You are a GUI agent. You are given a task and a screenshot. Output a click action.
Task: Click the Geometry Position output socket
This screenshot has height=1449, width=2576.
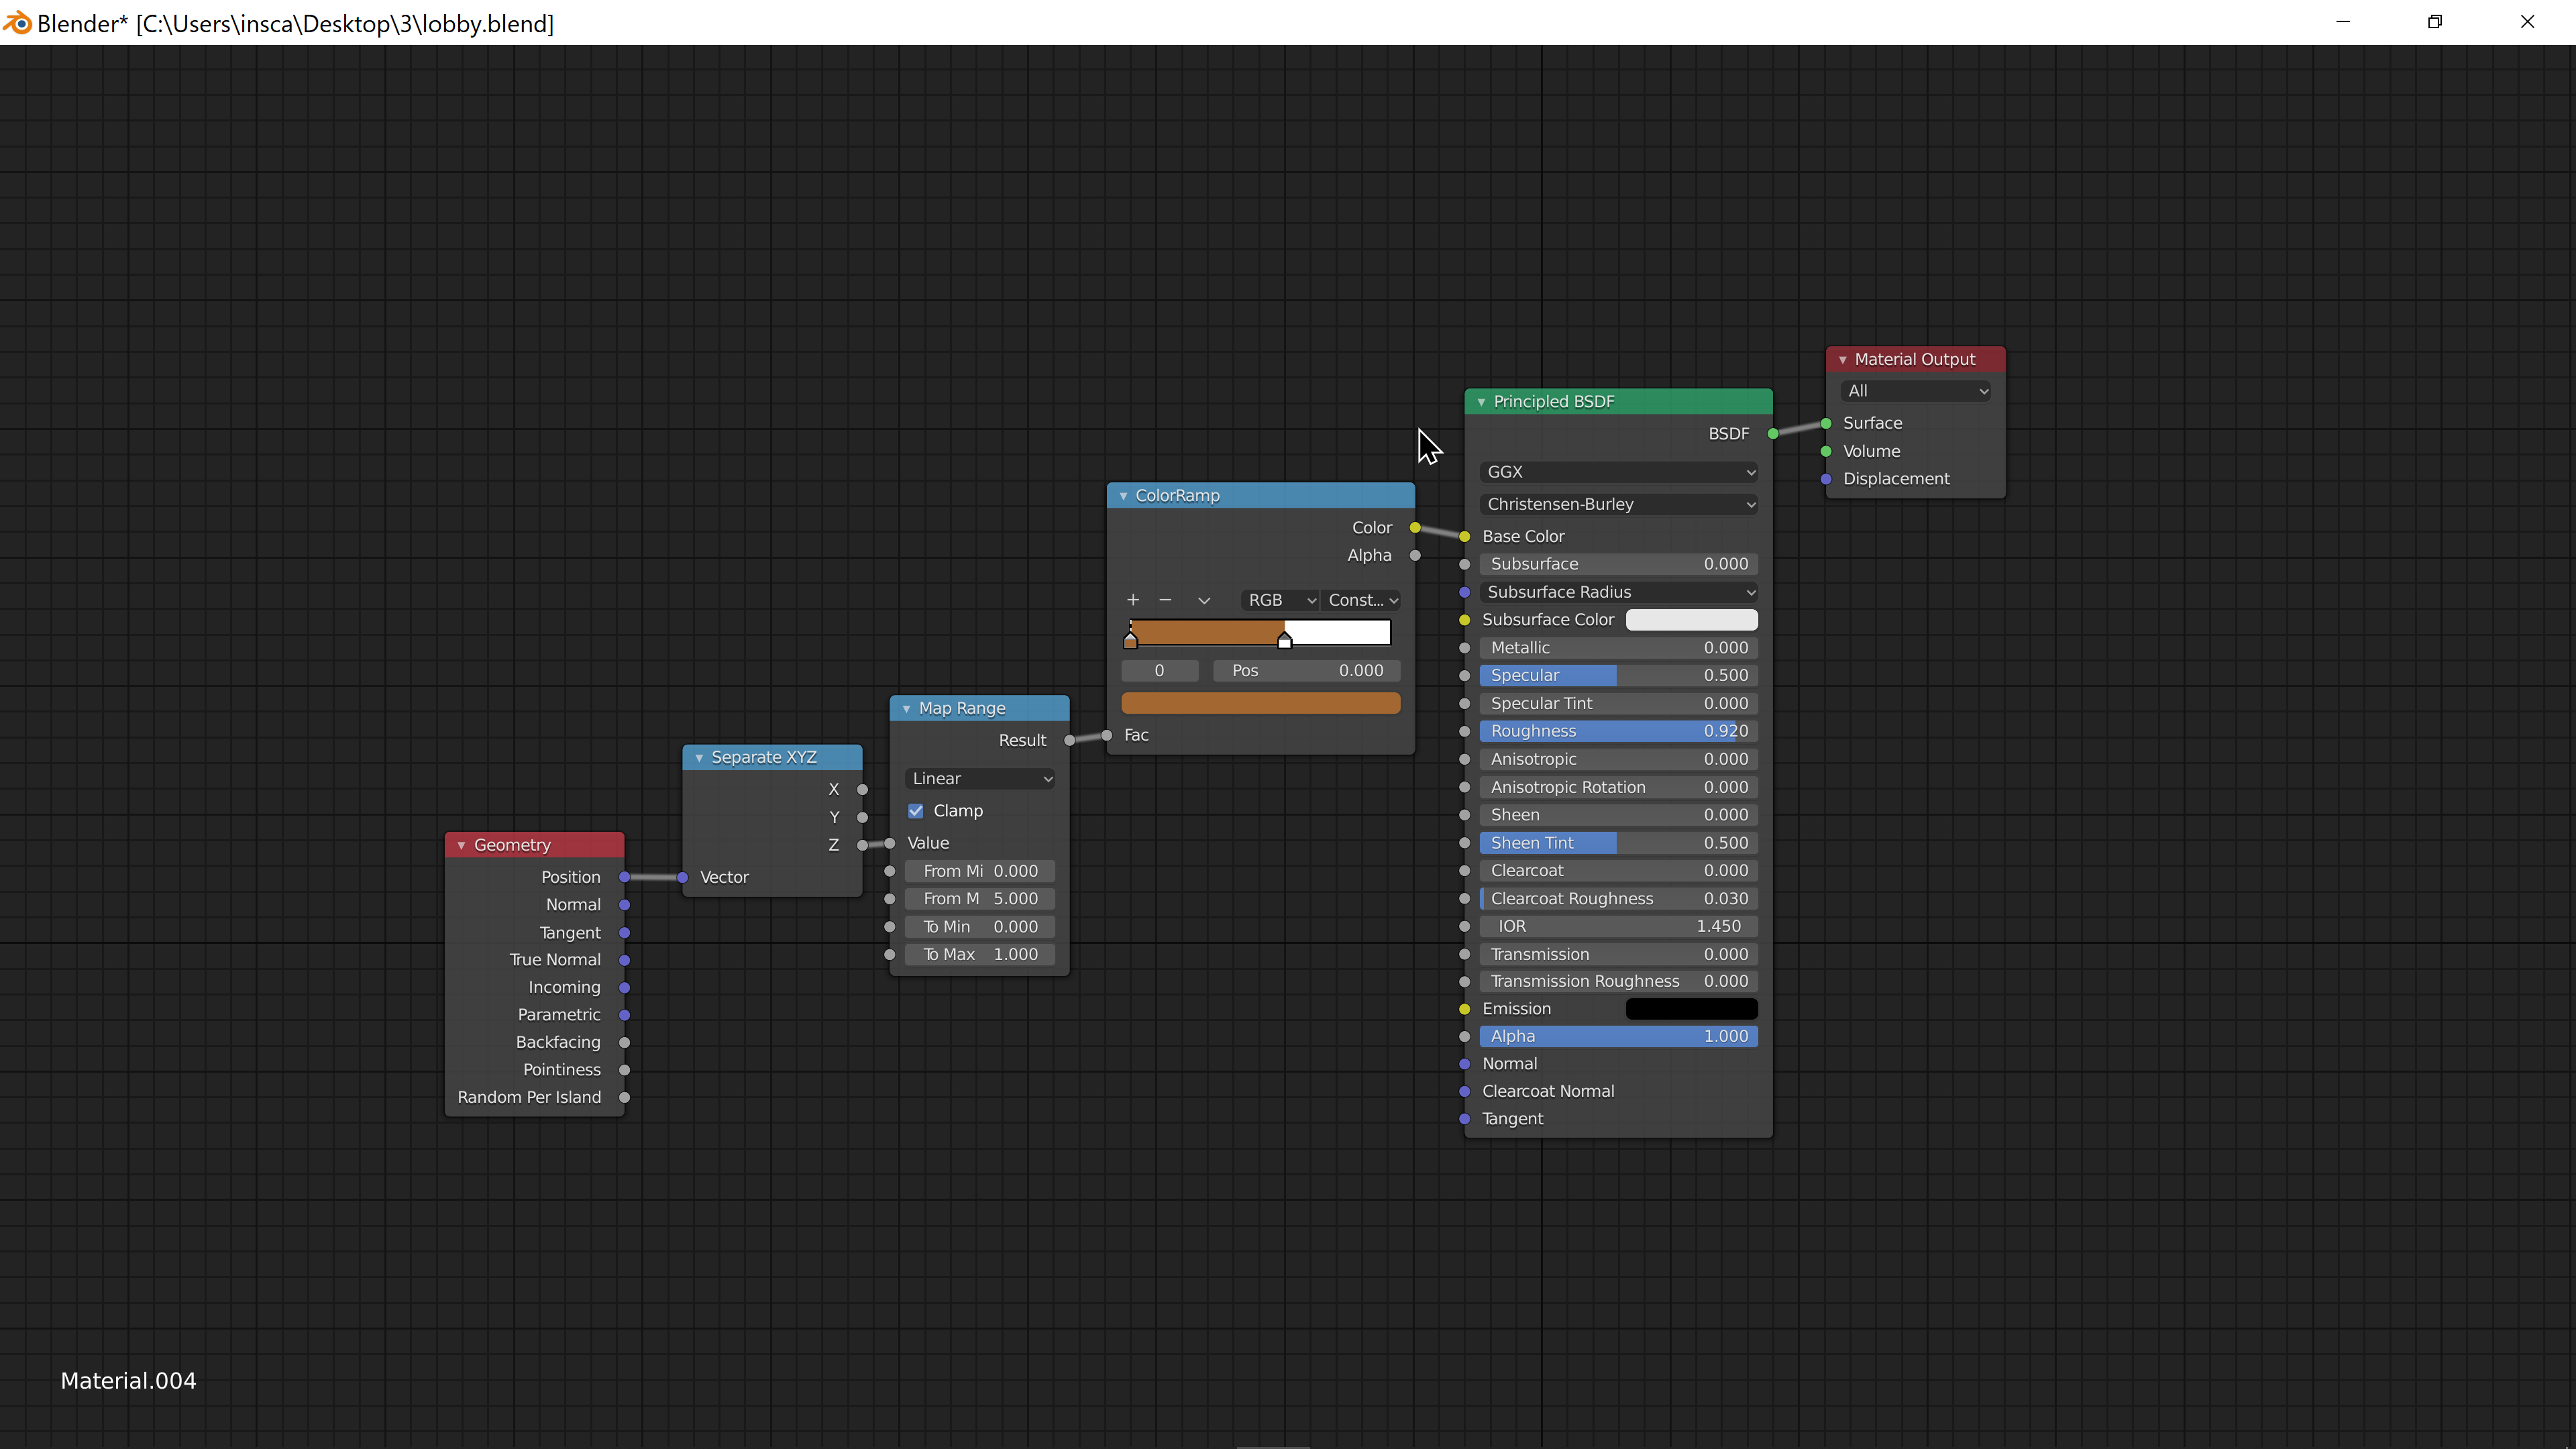tap(625, 877)
